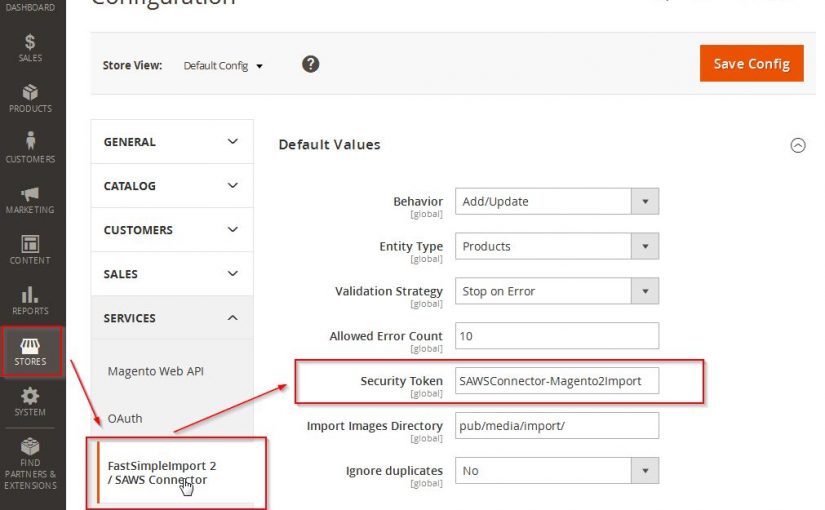This screenshot has height=510, width=825.
Task: Click the Store View help question icon
Action: 311,64
